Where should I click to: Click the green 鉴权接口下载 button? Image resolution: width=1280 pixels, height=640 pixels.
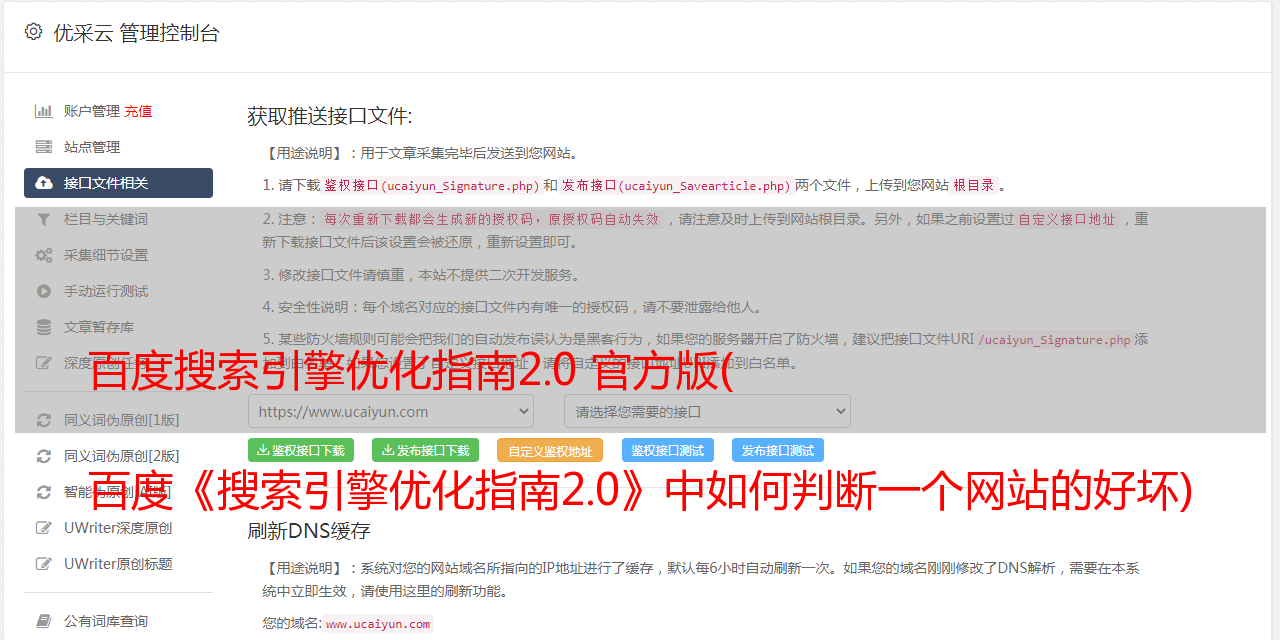click(x=301, y=450)
